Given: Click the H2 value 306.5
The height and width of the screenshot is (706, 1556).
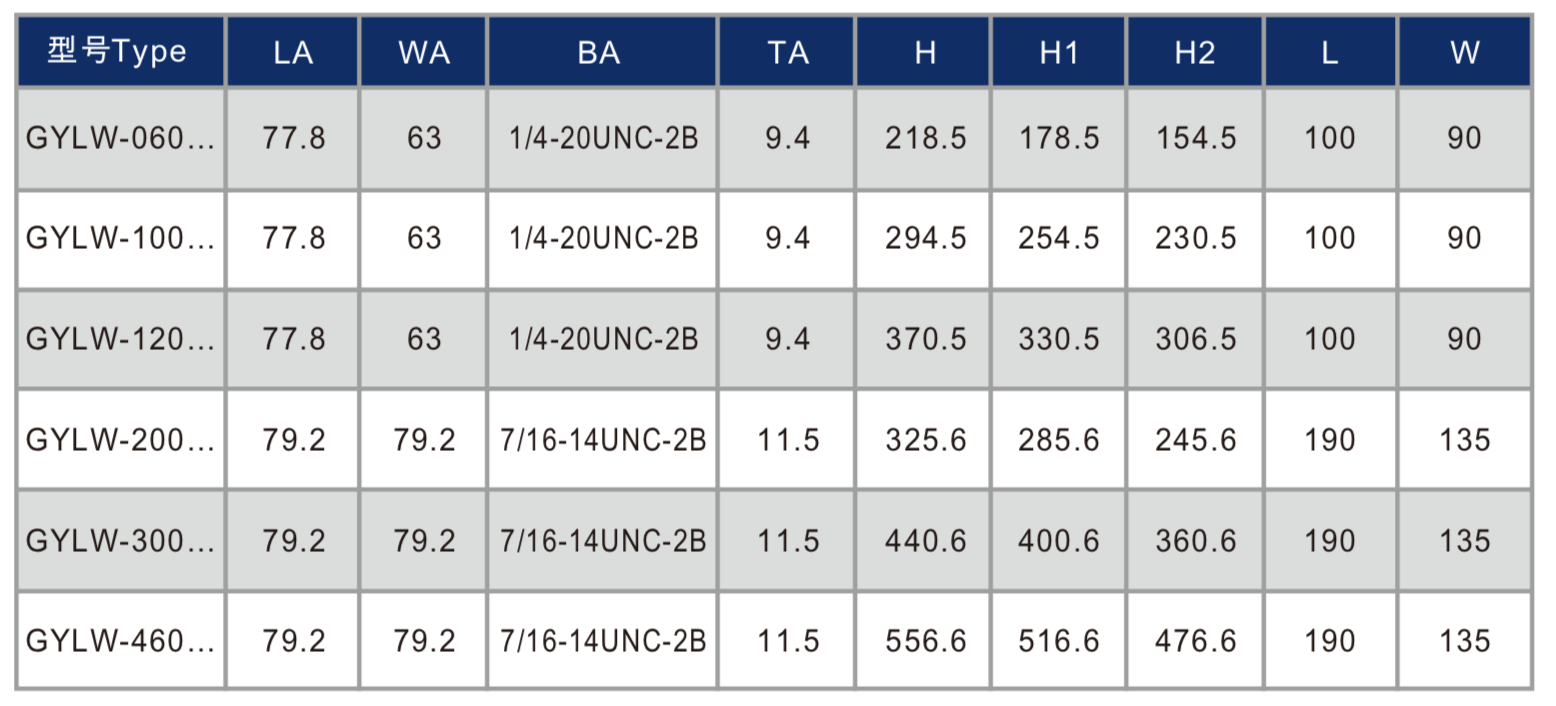Looking at the screenshot, I should point(1195,339).
